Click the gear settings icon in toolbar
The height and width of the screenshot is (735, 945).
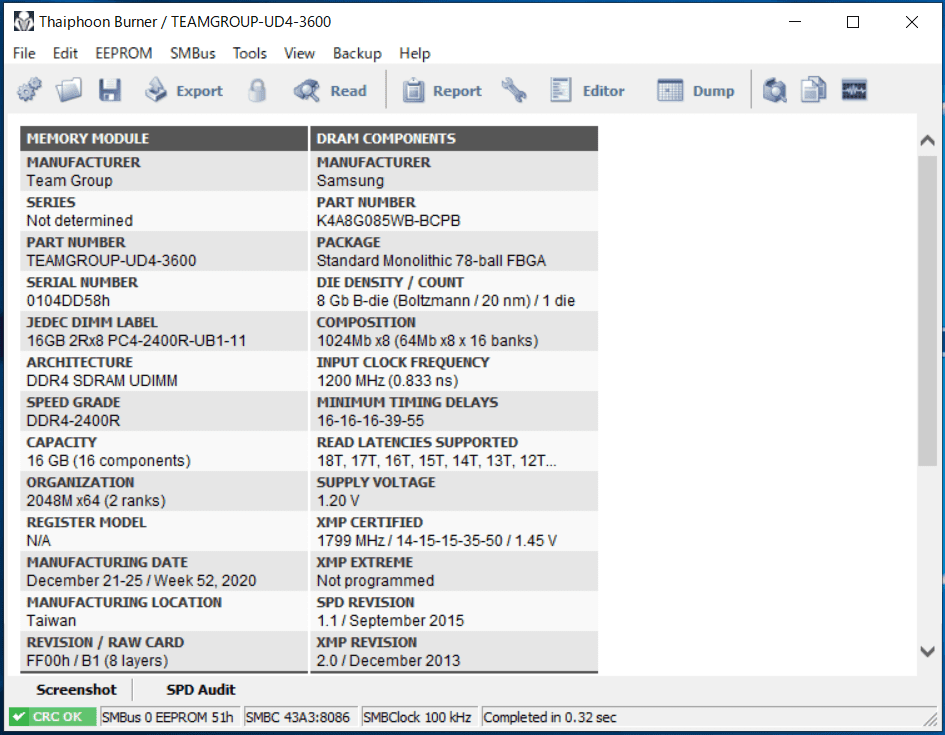[x=29, y=90]
